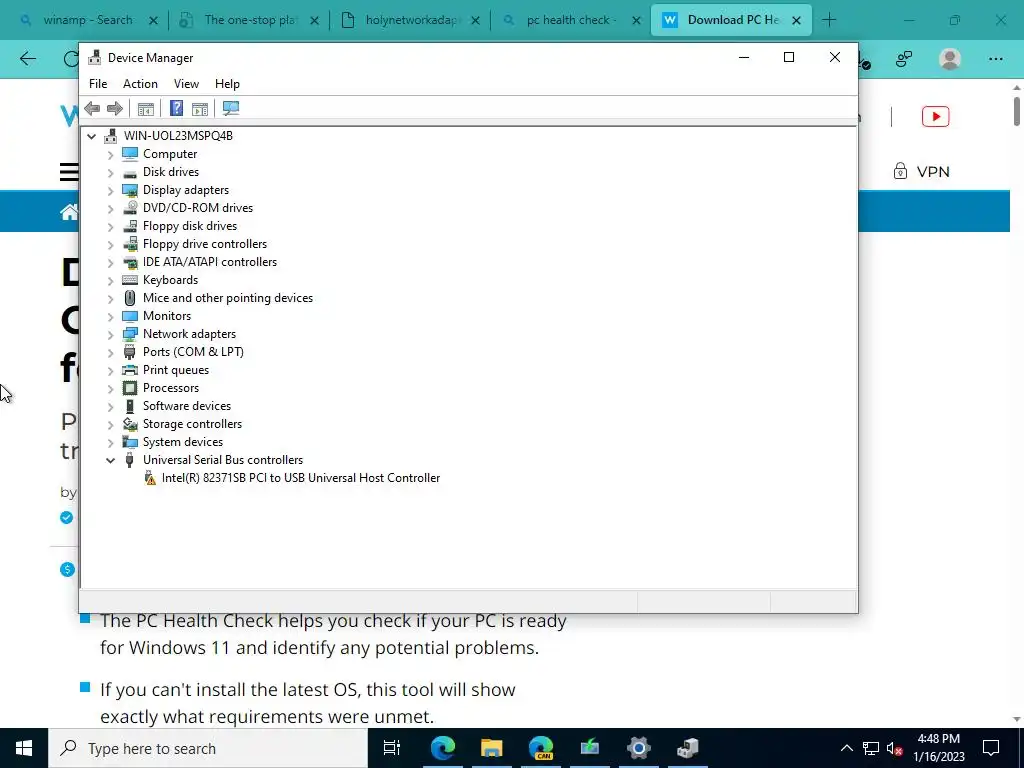Select the Processors icon

(x=130, y=388)
